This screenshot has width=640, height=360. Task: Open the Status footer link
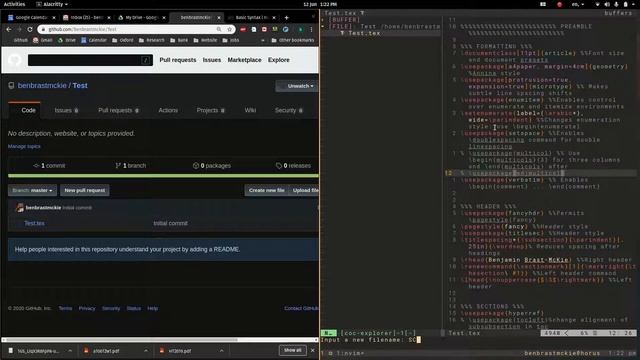tap(133, 308)
